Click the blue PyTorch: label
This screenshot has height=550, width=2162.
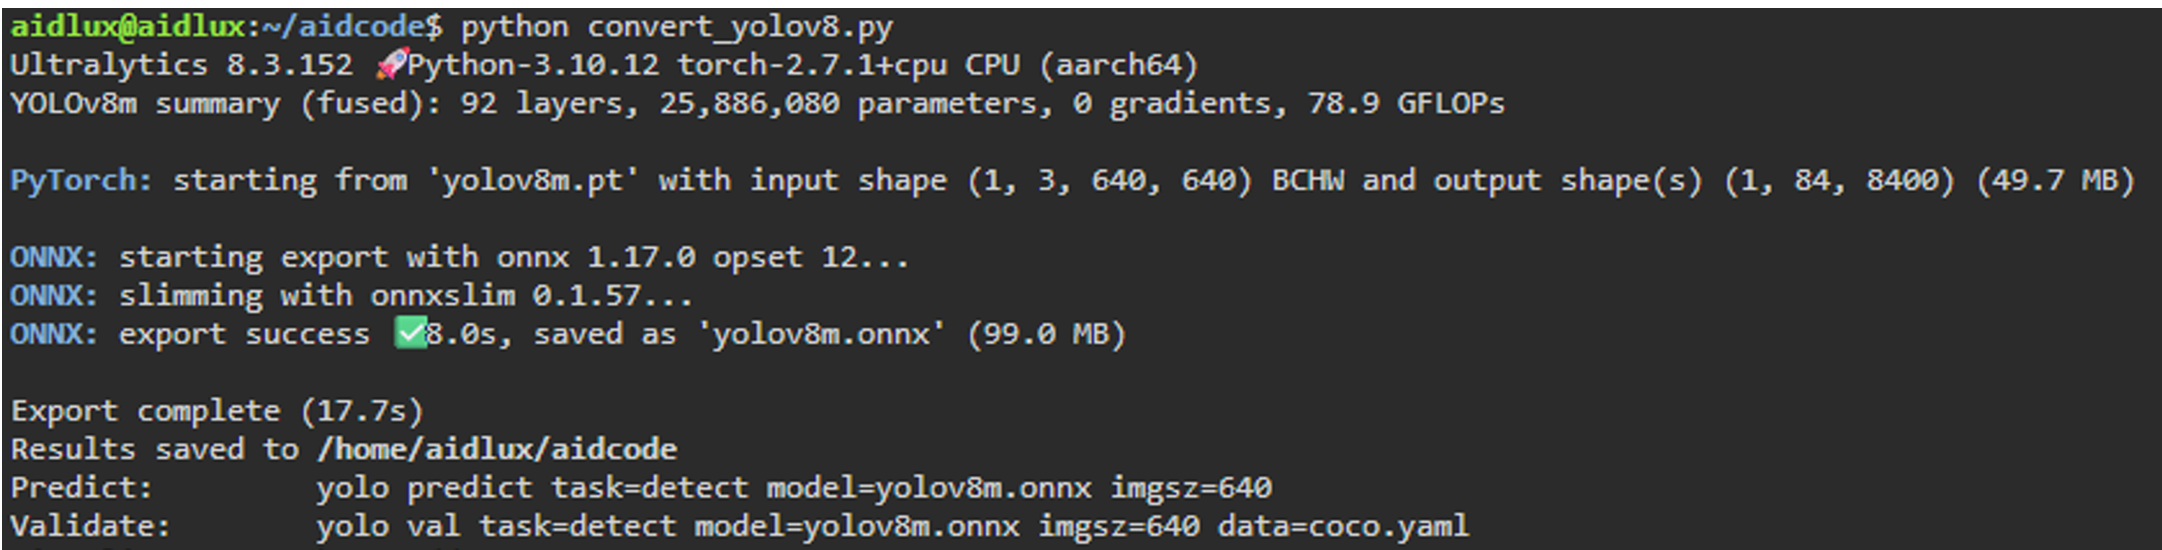click(82, 181)
